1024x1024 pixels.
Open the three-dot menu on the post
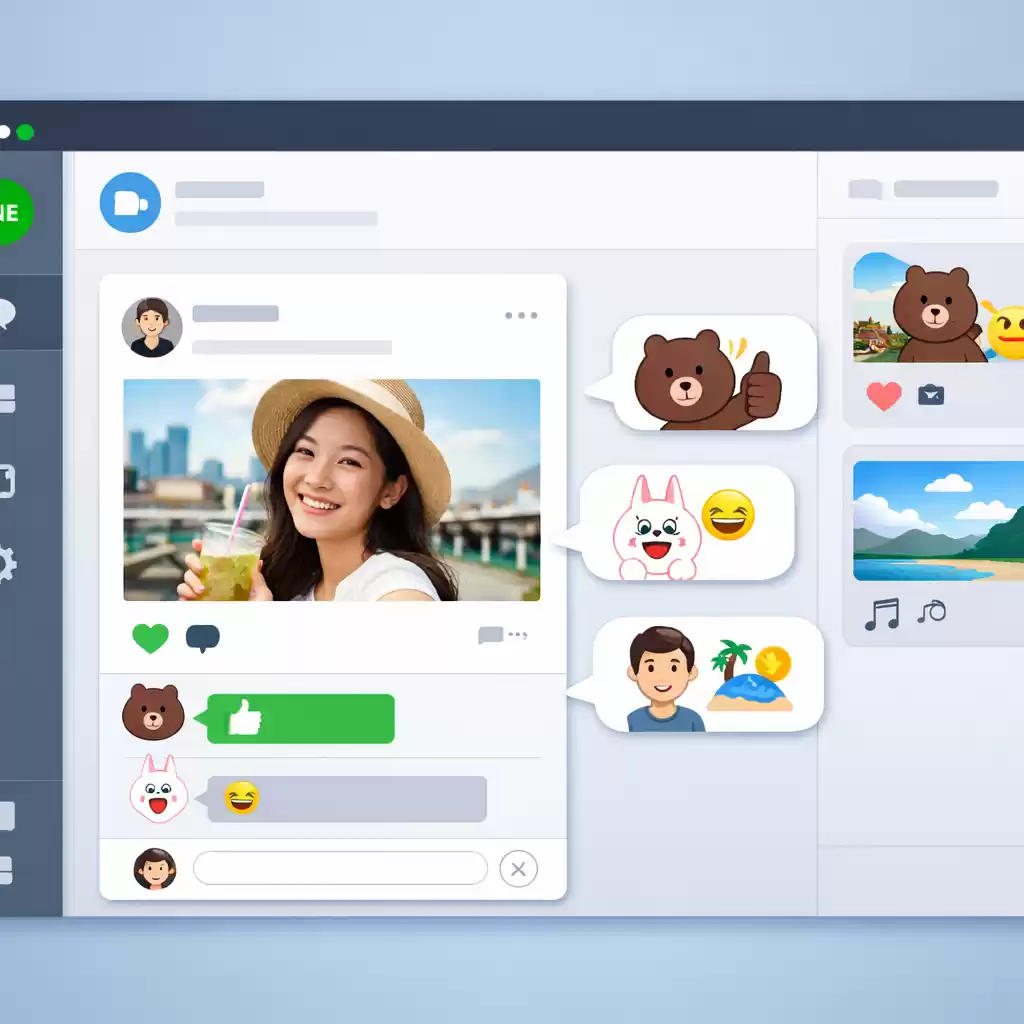(x=521, y=315)
